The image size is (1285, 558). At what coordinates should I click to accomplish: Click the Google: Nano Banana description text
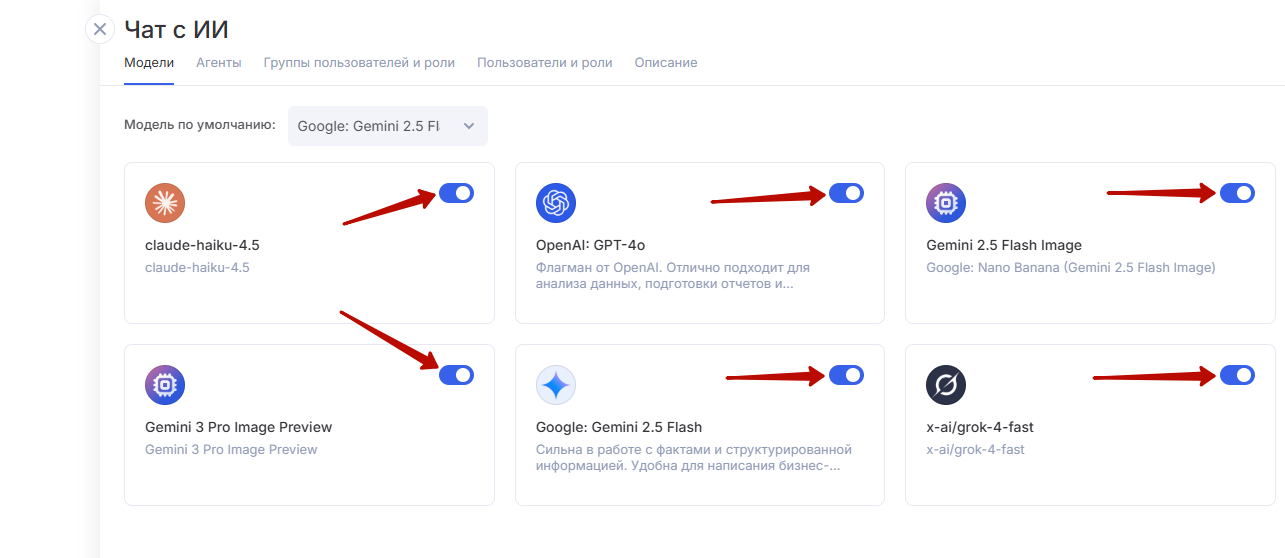tap(1071, 268)
